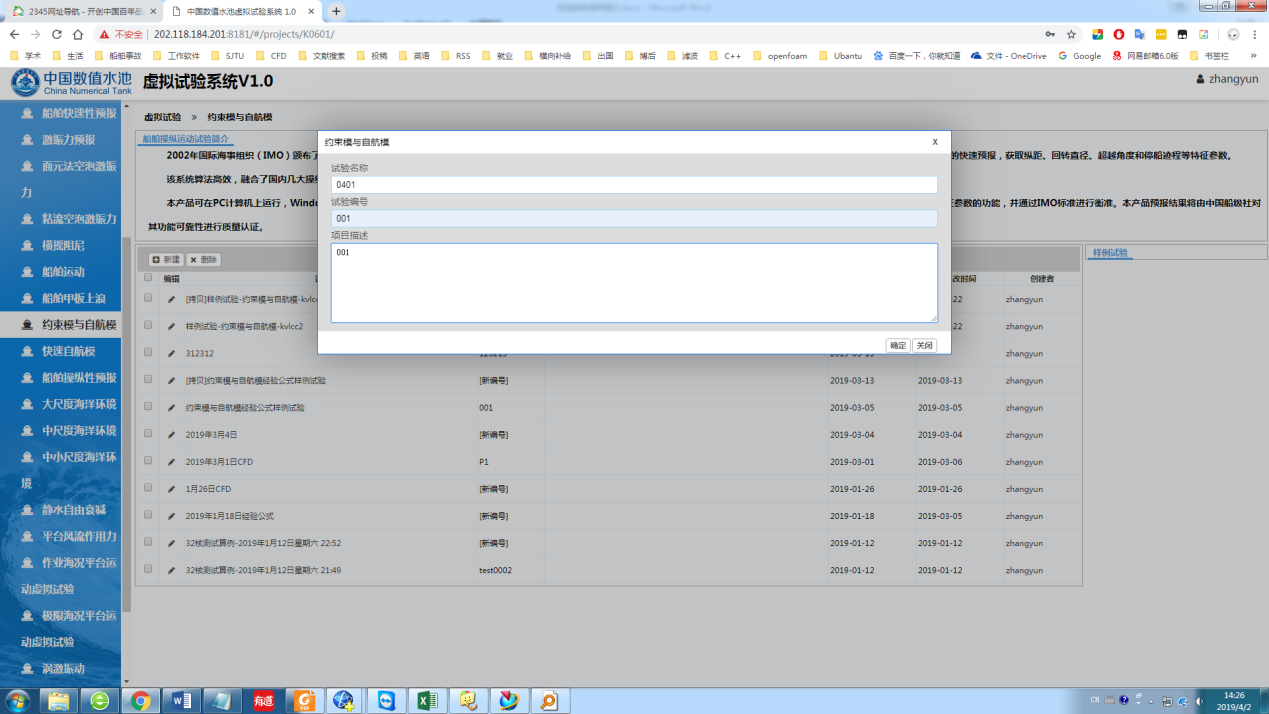Check the box for 2019年1月18日经验公式 row
The width and height of the screenshot is (1269, 714).
tap(148, 515)
